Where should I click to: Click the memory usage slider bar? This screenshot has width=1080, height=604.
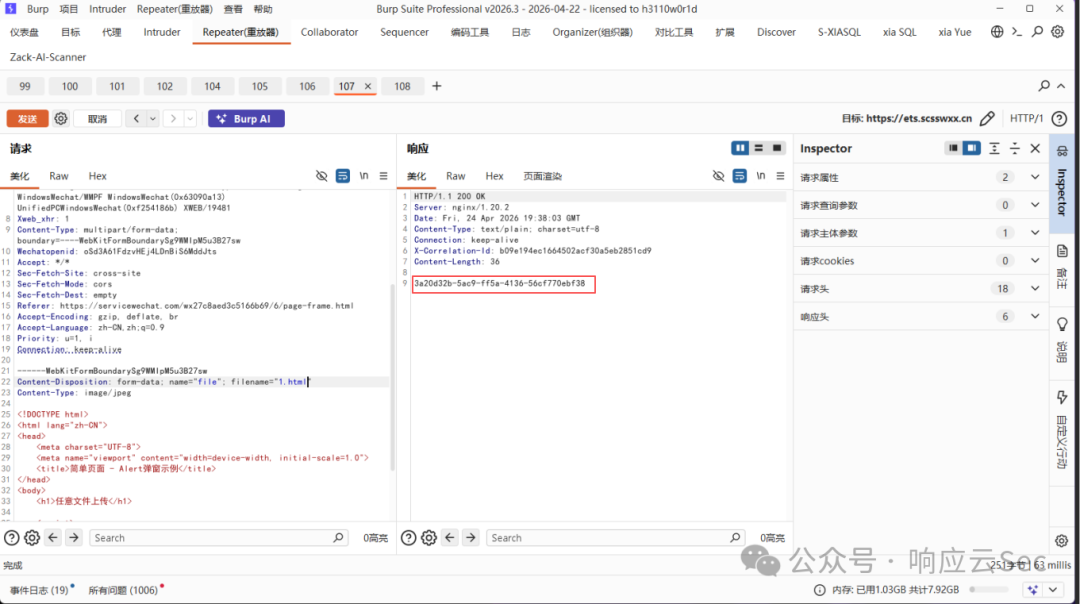click(x=990, y=590)
